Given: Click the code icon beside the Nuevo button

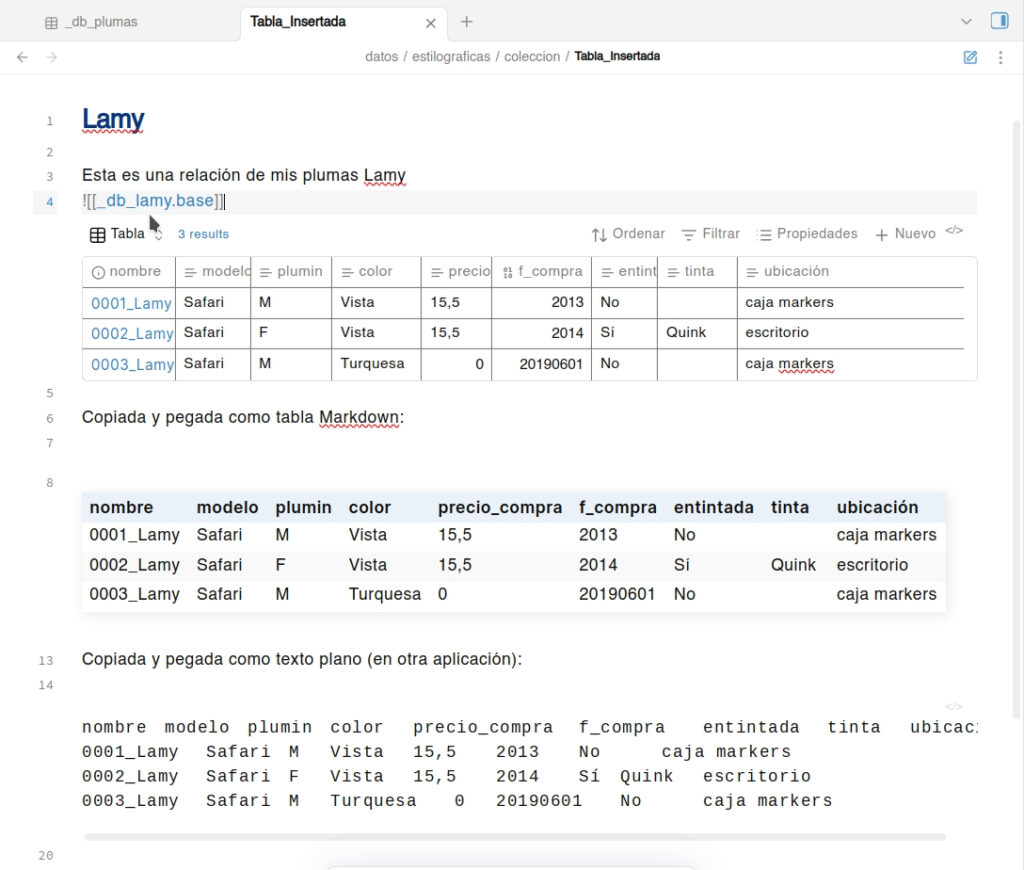Looking at the screenshot, I should click(x=954, y=231).
